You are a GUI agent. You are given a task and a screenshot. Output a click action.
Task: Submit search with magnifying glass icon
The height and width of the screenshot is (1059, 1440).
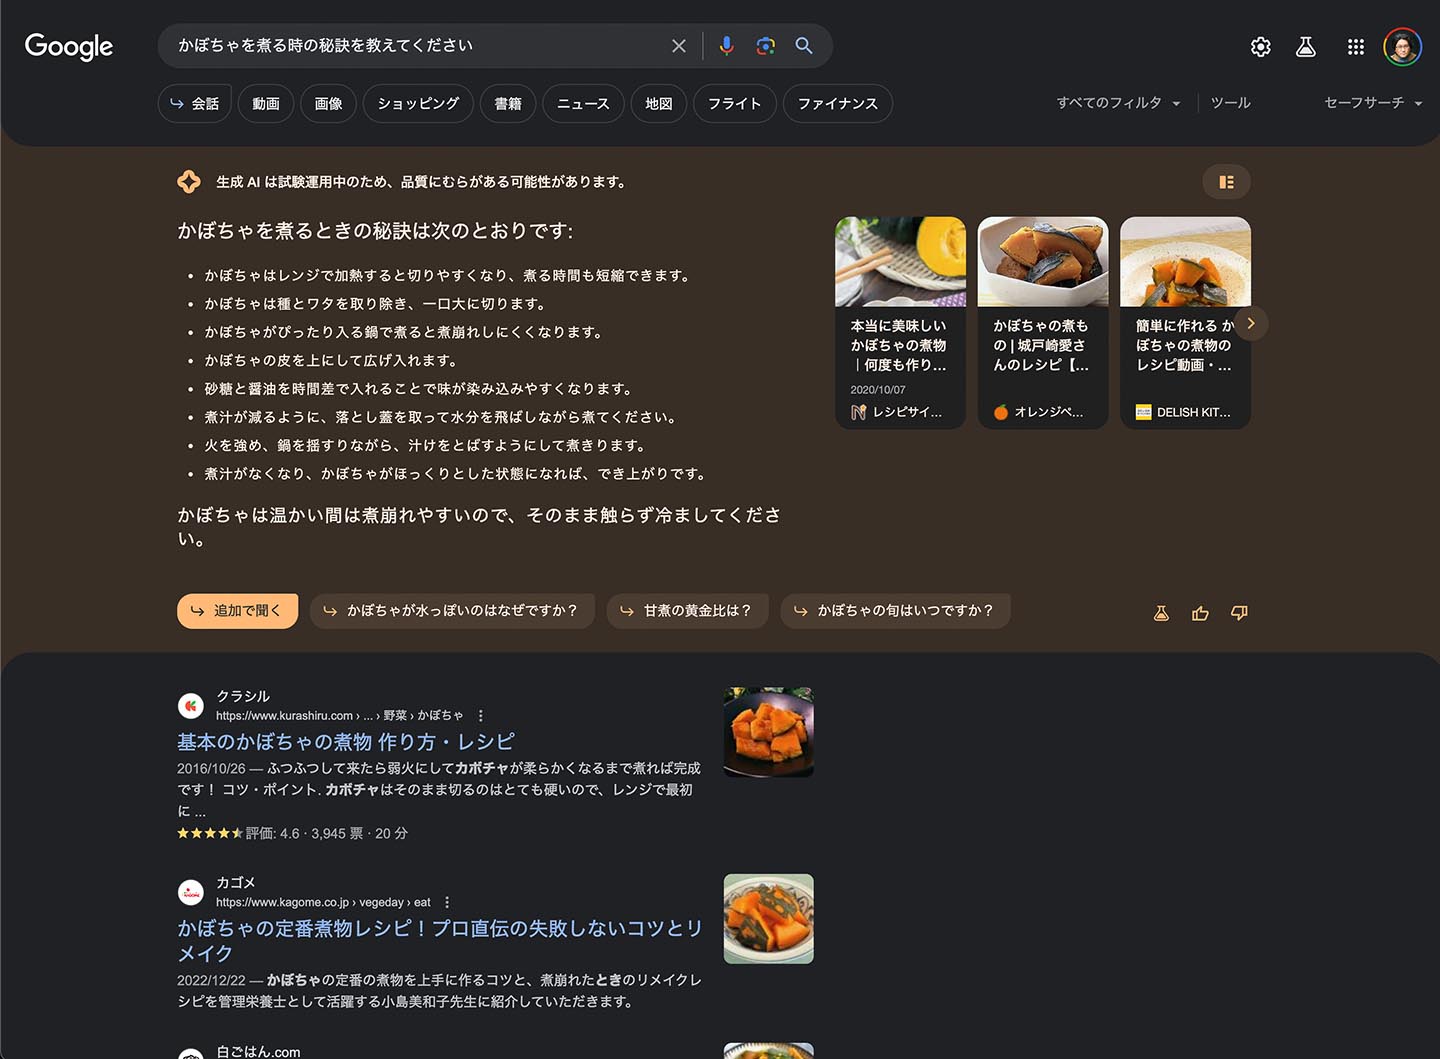point(804,46)
